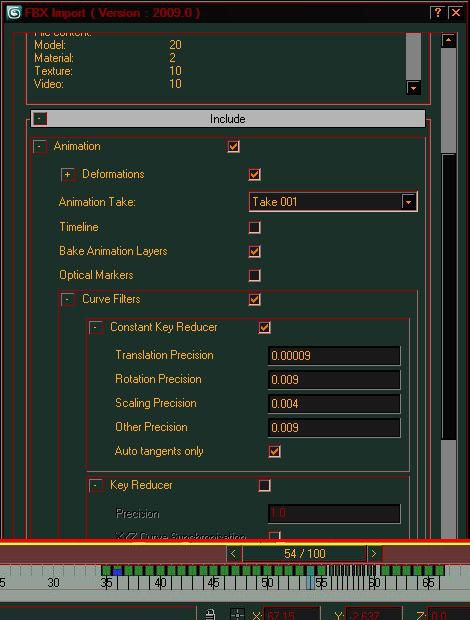Image resolution: width=470 pixels, height=620 pixels.
Task: Collapse the Curve Filters group
Action: tap(68, 299)
